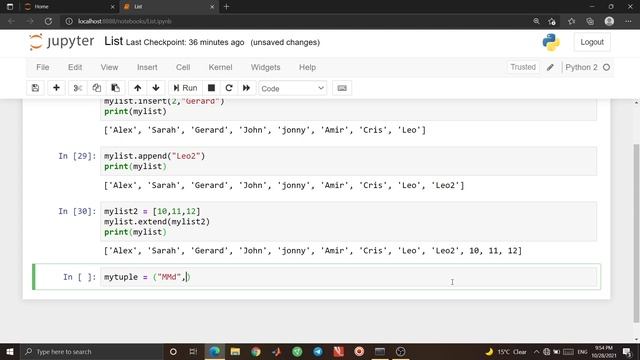Switch to the List browser tab
Image resolution: width=640 pixels, height=360 pixels.
click(168, 7)
